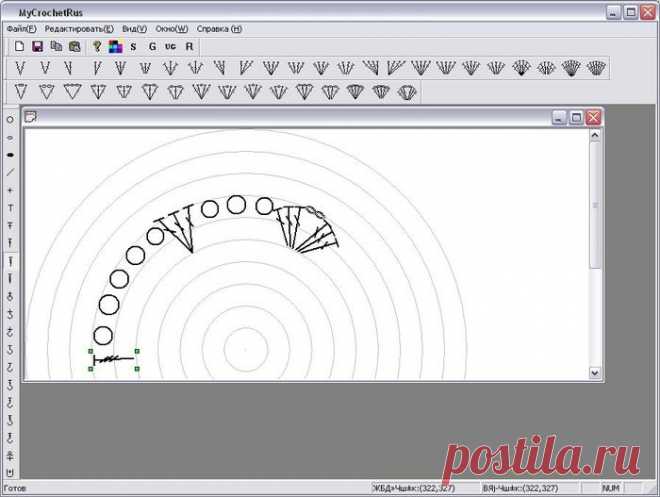The image size is (660, 497).
Task: Click the Save floppy disk icon
Action: pyautogui.click(x=37, y=46)
